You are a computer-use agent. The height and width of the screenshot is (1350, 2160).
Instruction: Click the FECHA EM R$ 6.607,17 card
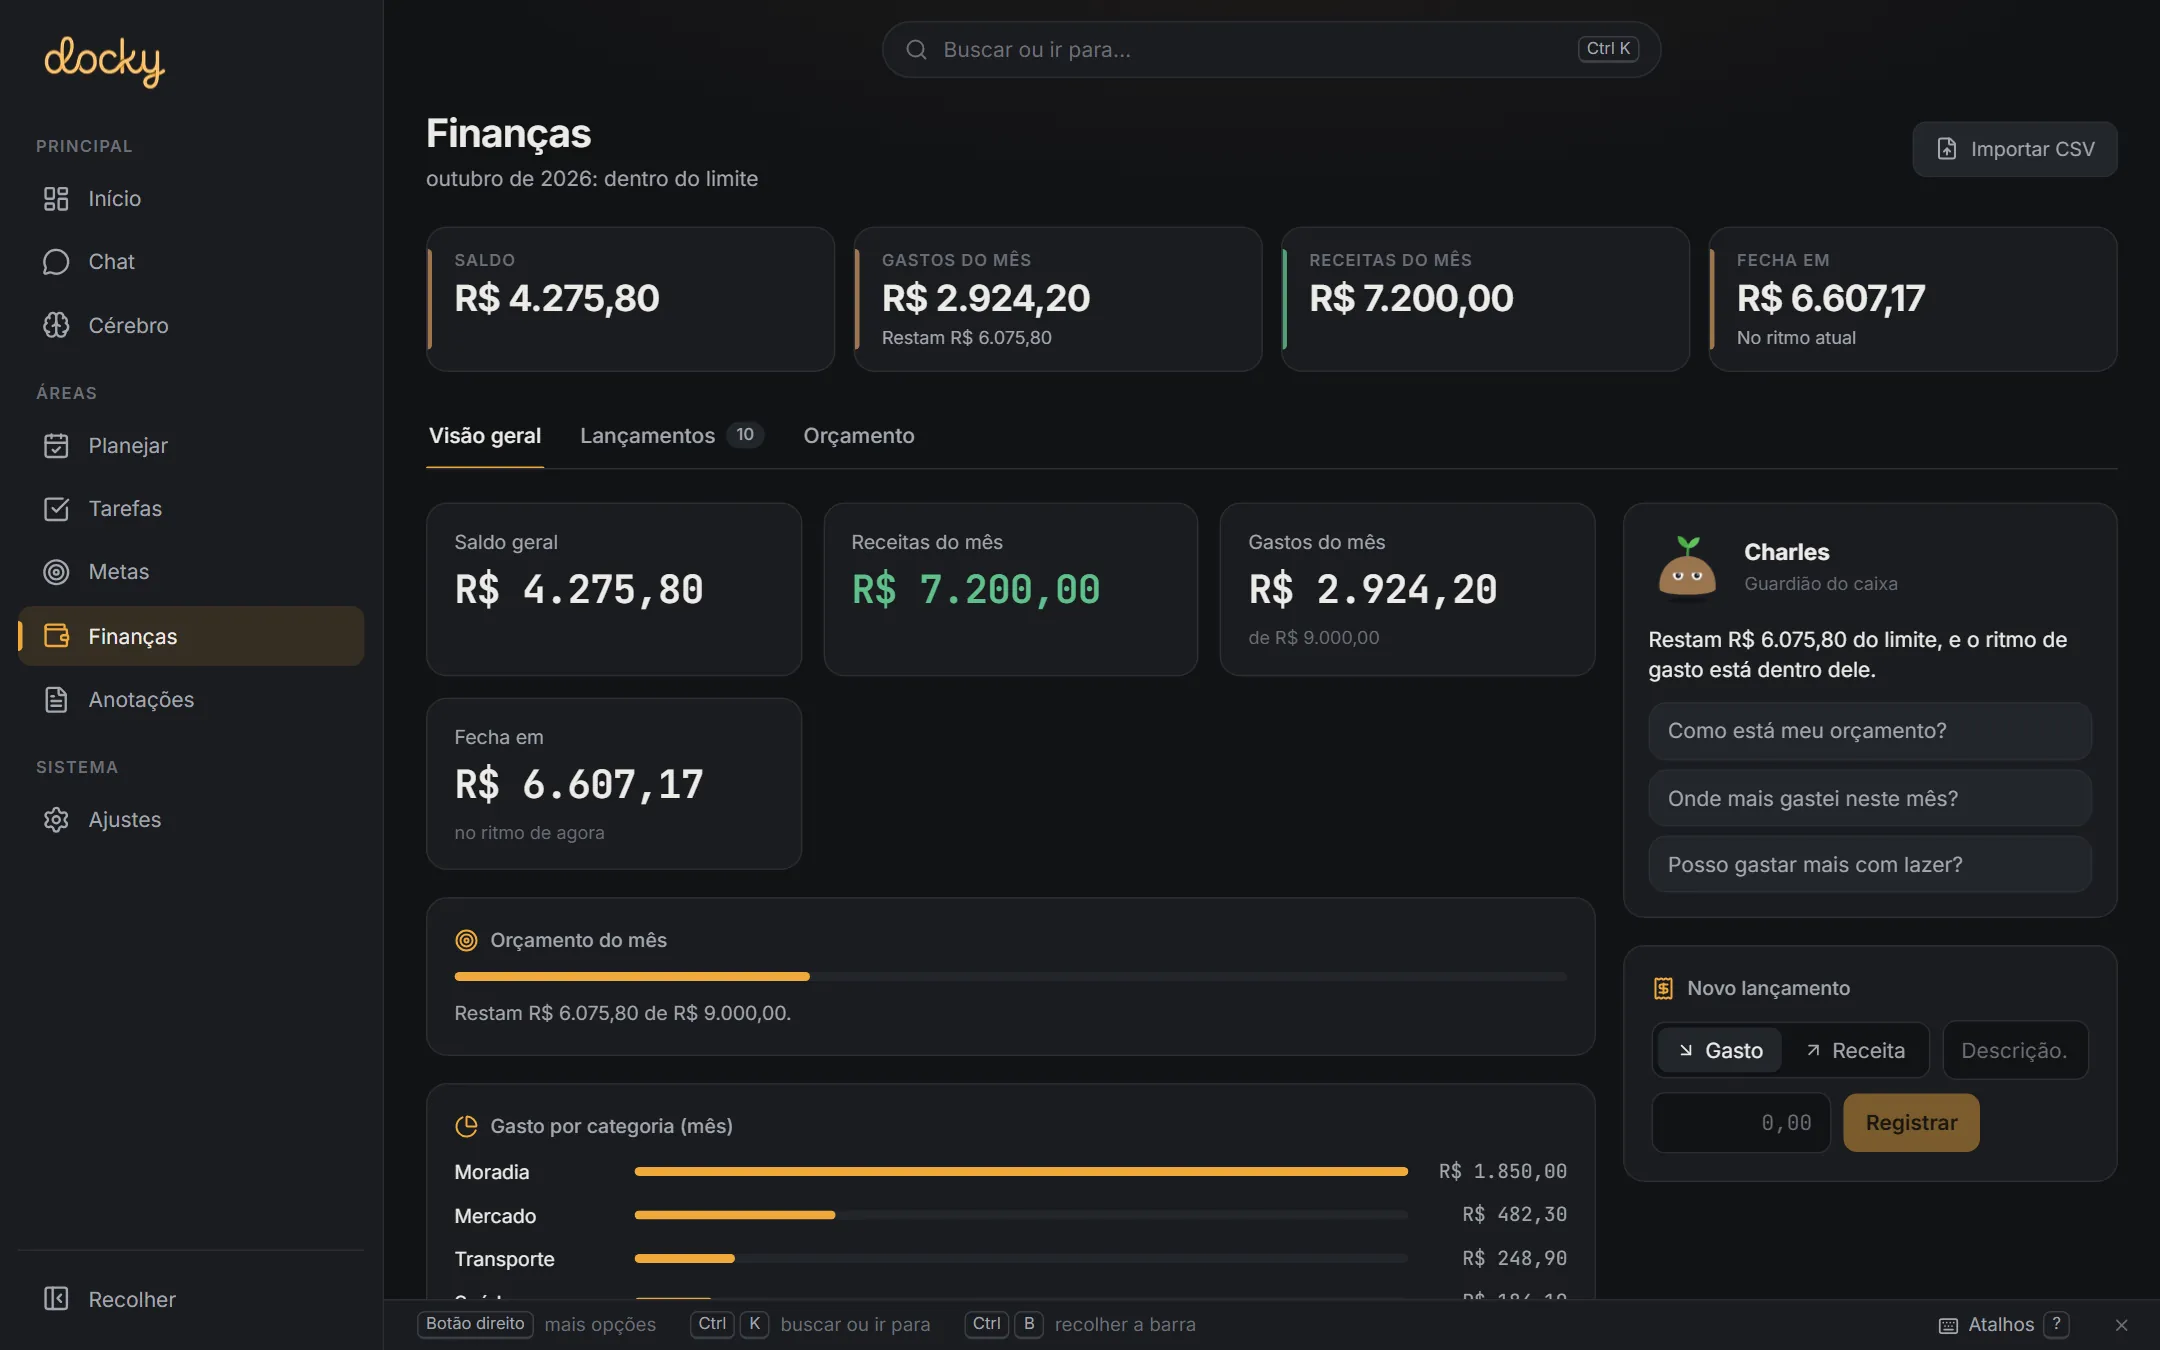pyautogui.click(x=1913, y=299)
